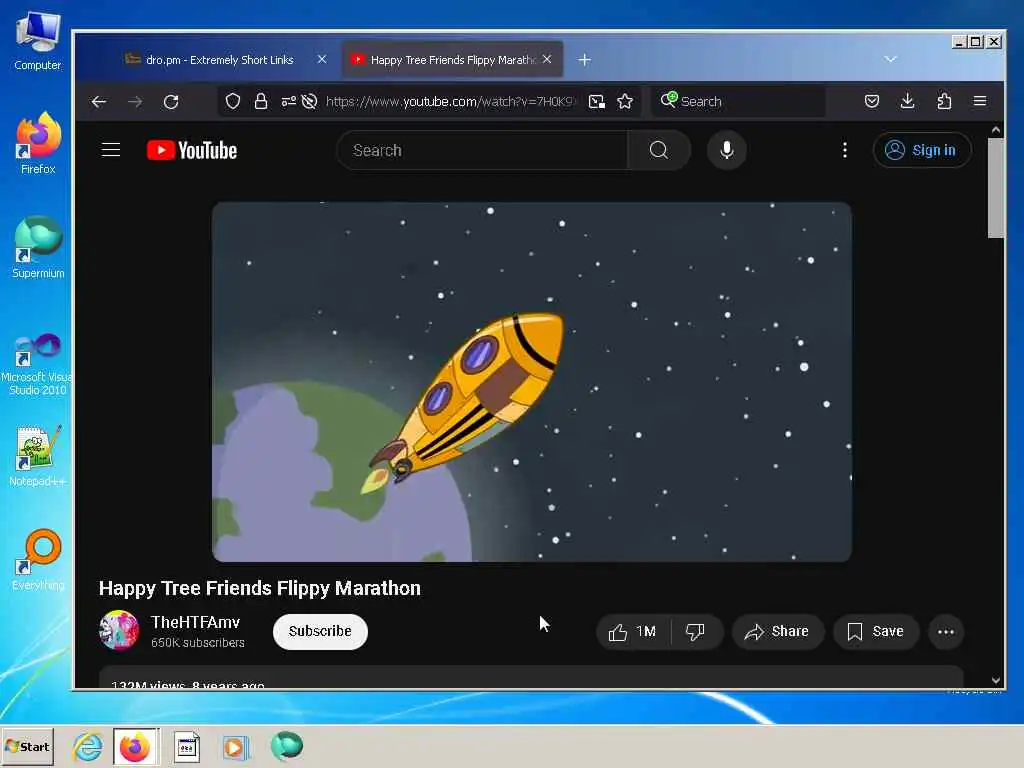Open a new browser tab
1024x768 pixels.
[584, 59]
